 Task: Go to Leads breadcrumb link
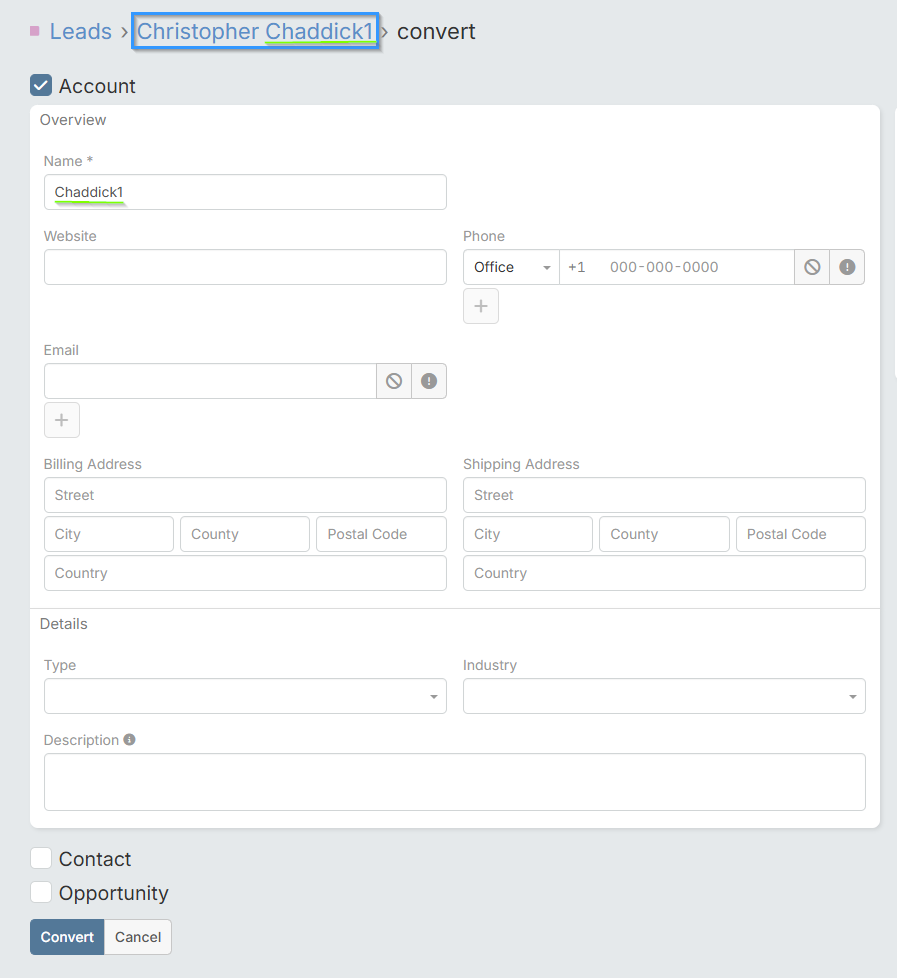(81, 32)
